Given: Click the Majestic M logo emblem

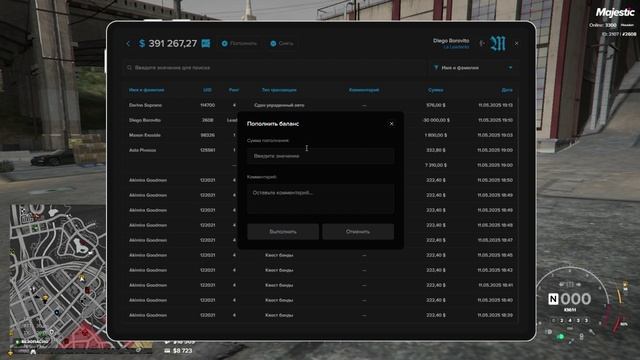Looking at the screenshot, I should [x=498, y=43].
